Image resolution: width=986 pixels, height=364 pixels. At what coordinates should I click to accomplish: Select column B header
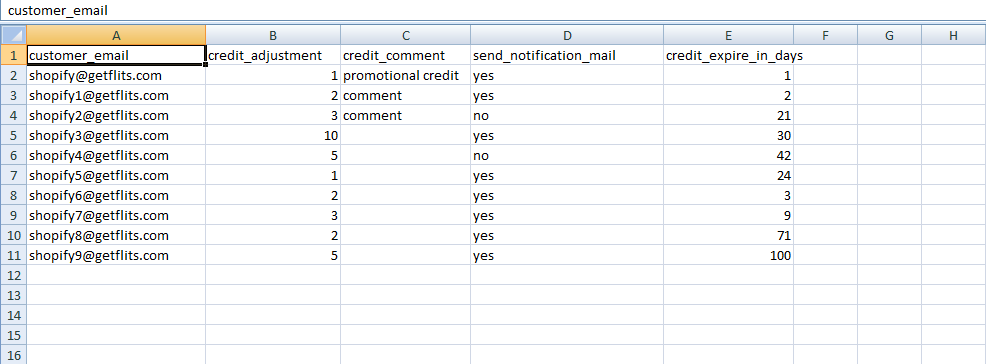pyautogui.click(x=273, y=35)
